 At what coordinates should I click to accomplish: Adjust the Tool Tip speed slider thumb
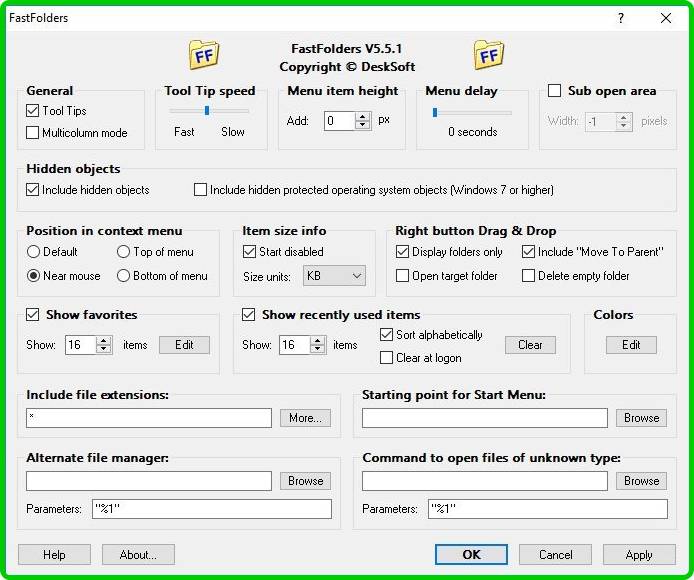coord(207,111)
